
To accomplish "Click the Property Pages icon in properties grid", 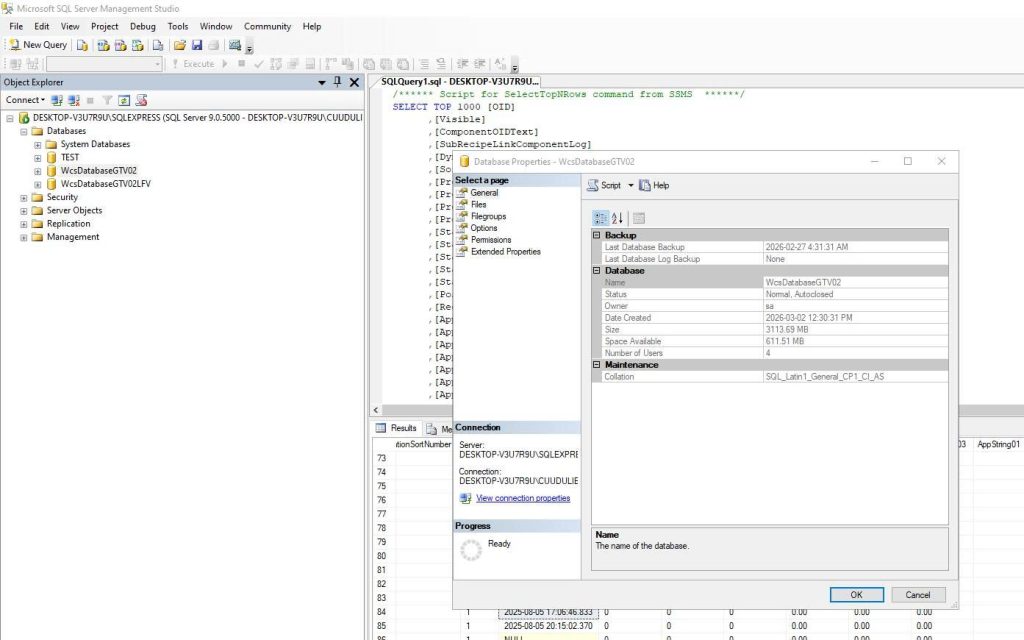I will tap(639, 218).
